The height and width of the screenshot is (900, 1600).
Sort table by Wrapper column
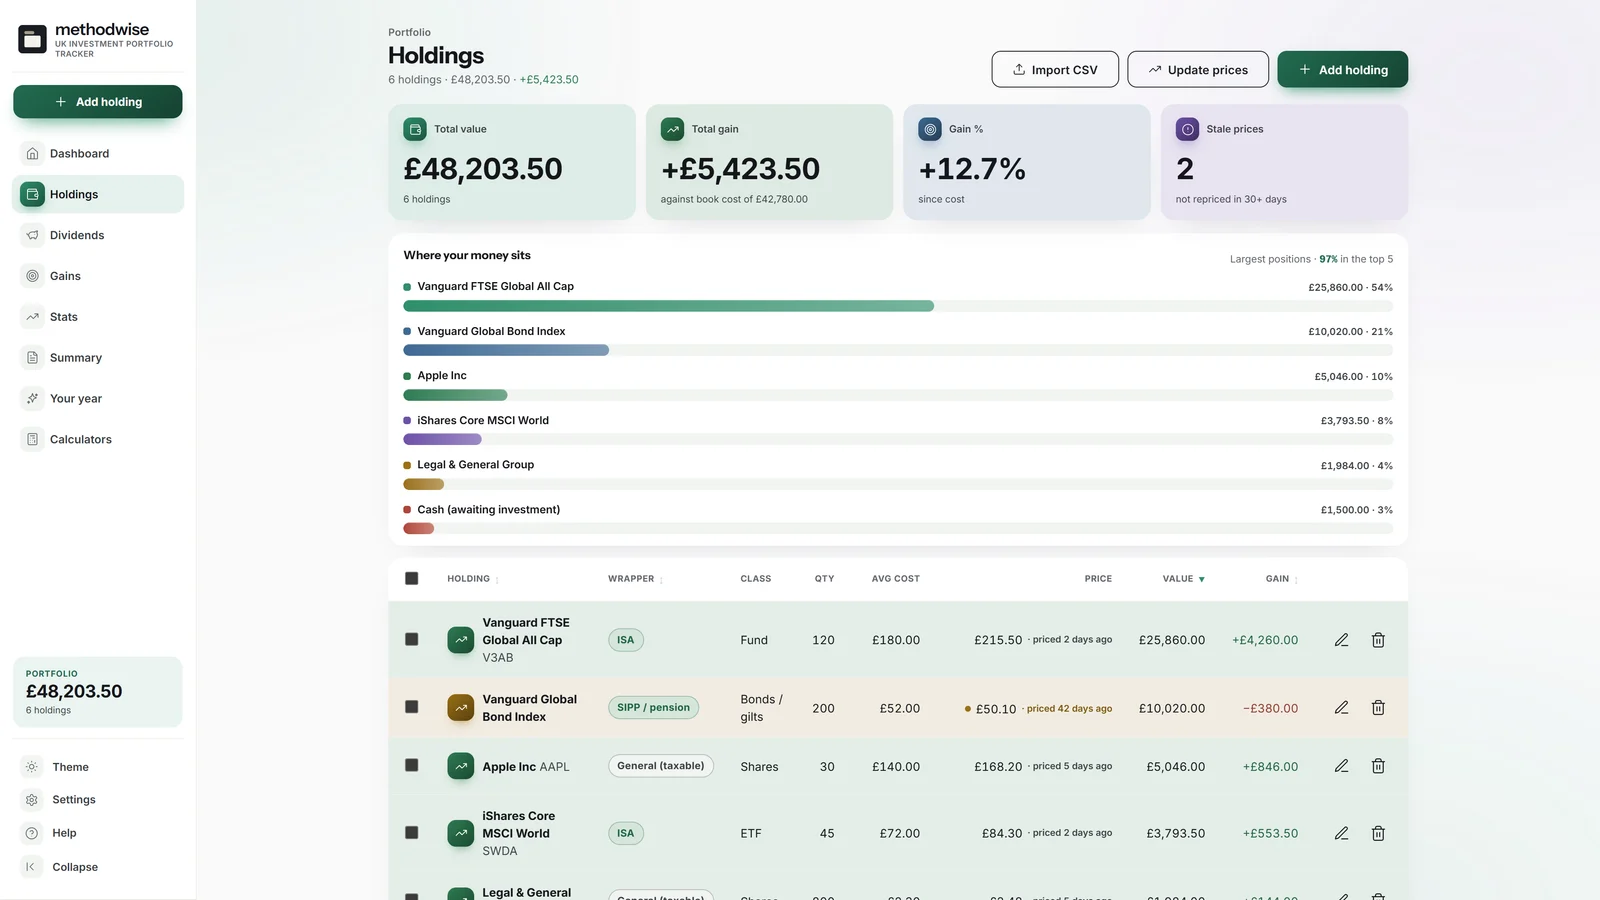point(635,579)
